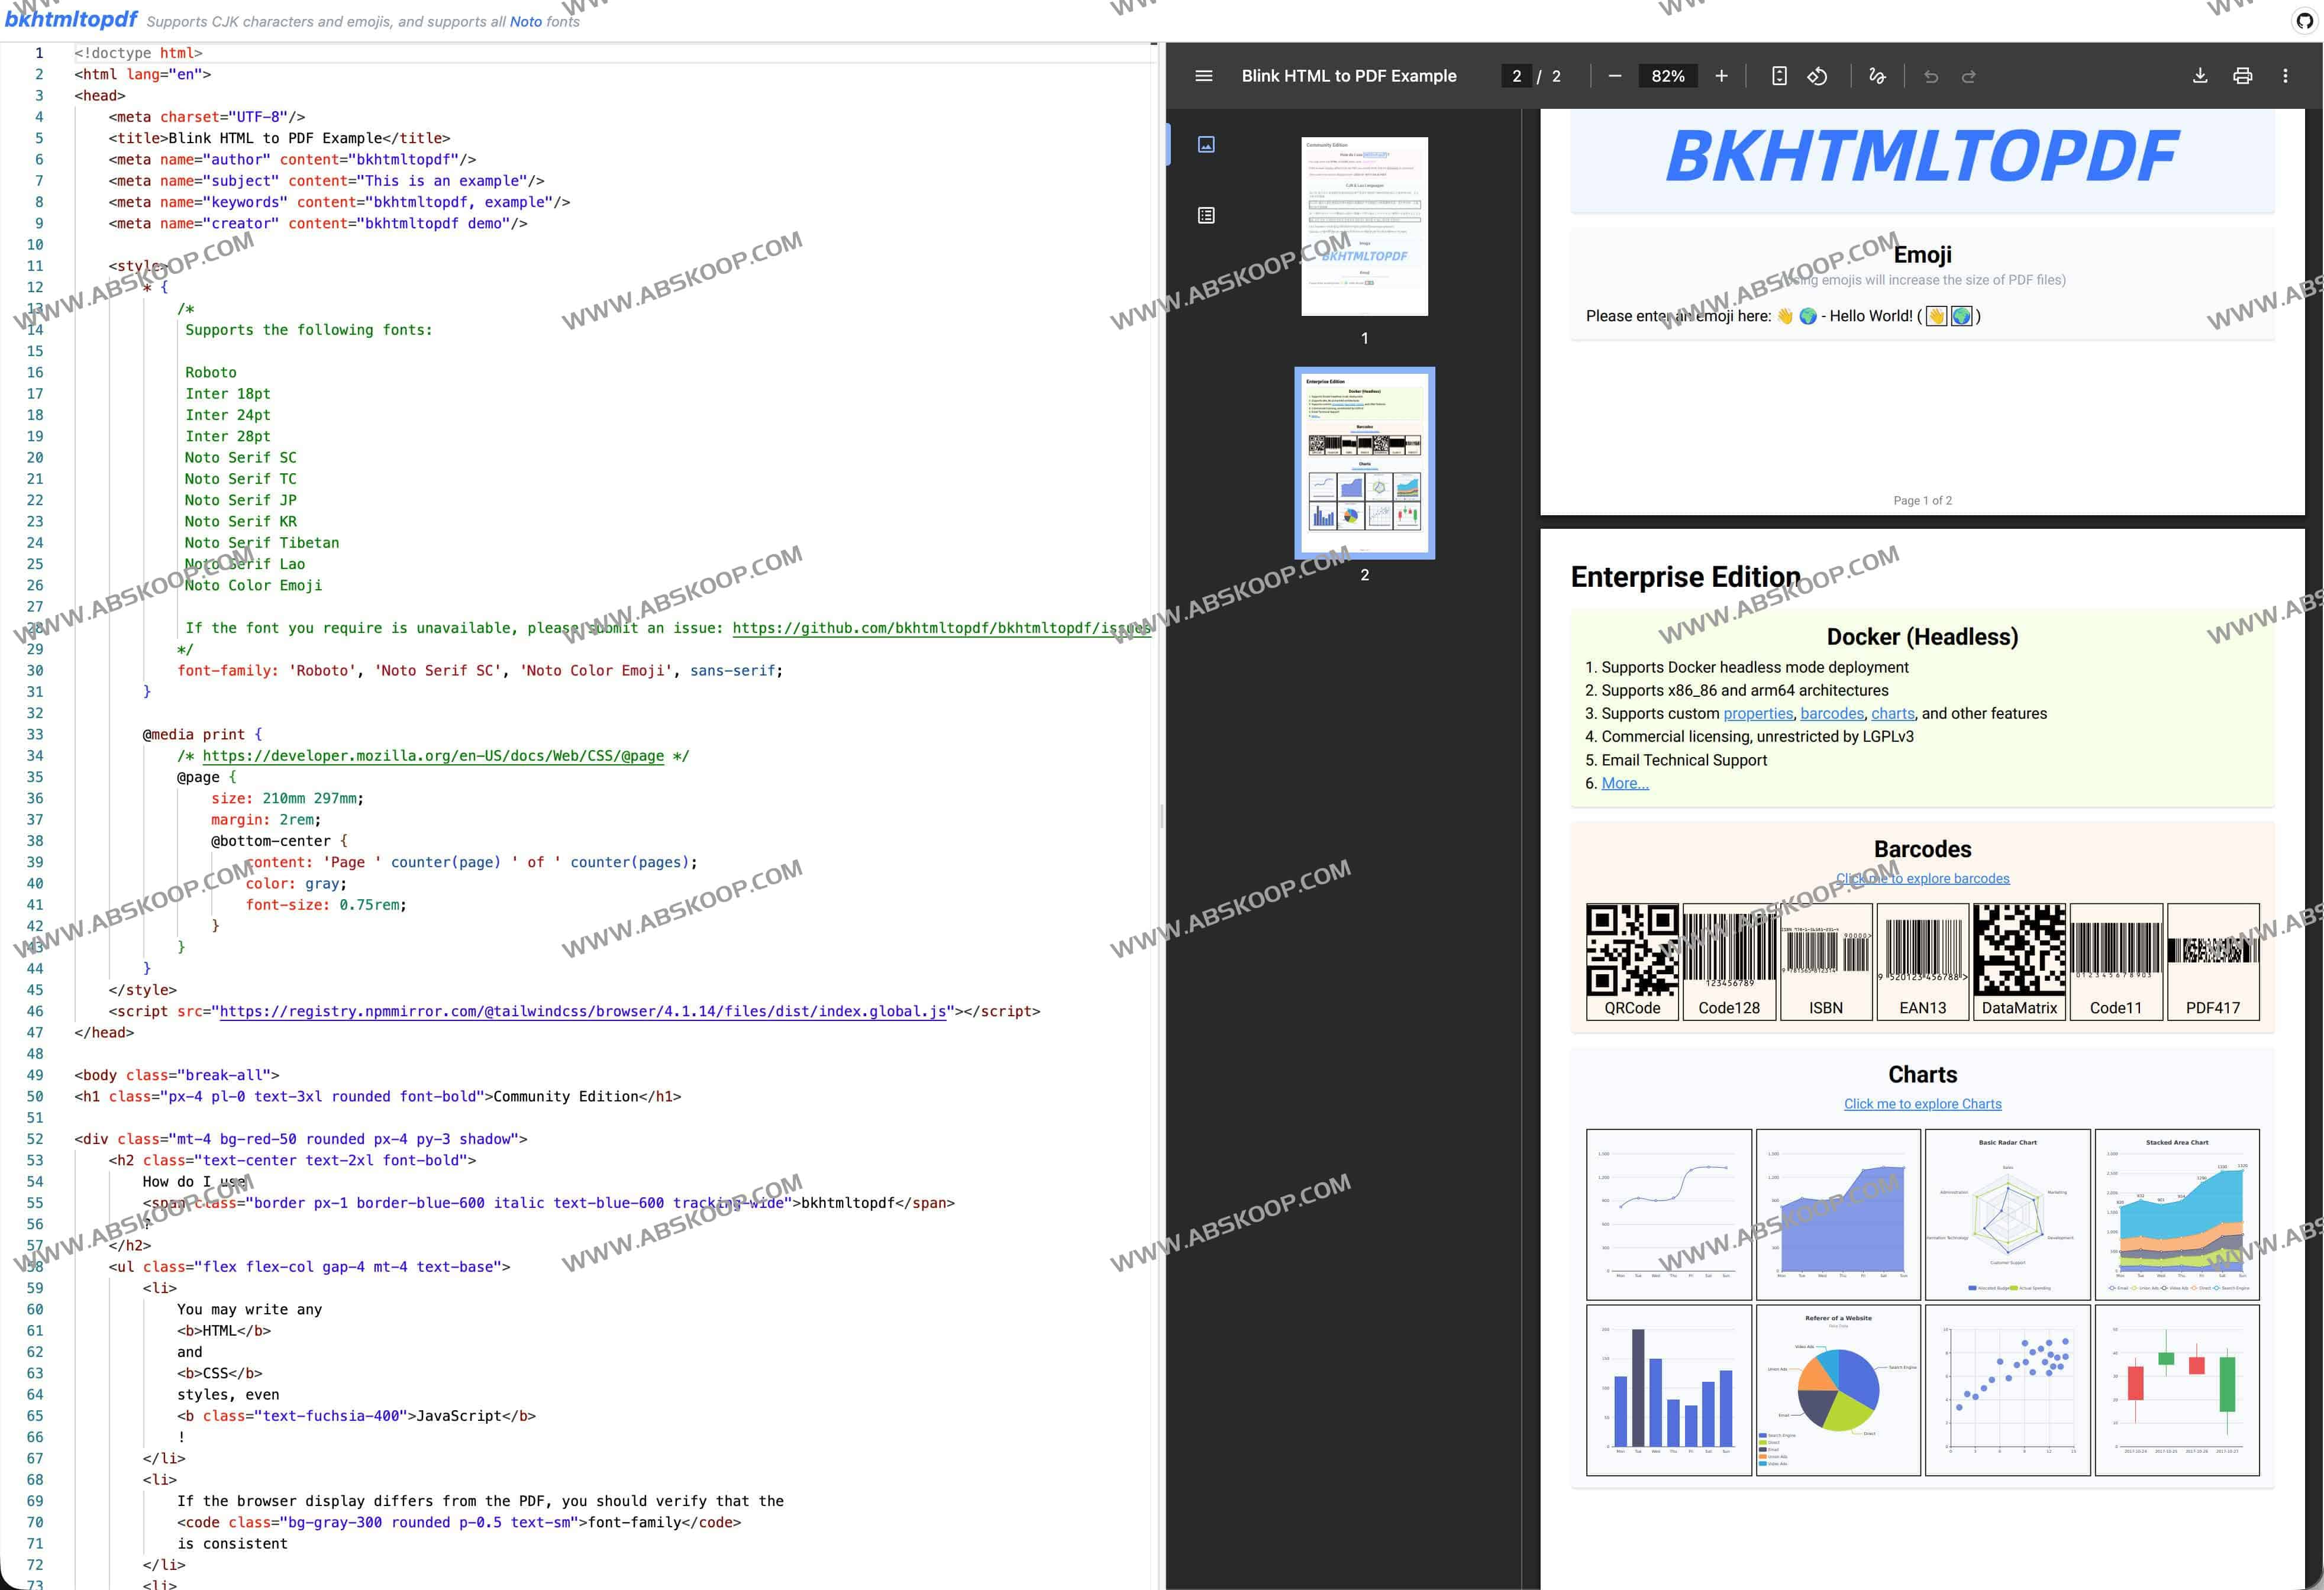Toggle the document outline panel

1206,215
